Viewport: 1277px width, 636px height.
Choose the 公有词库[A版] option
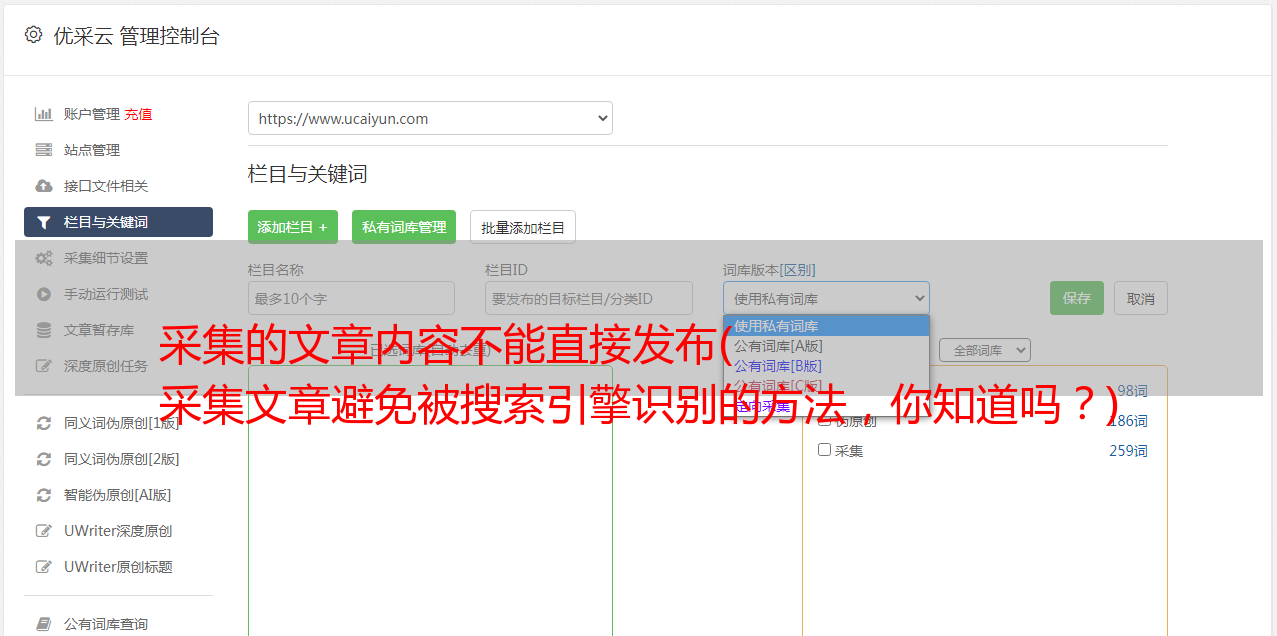click(826, 346)
